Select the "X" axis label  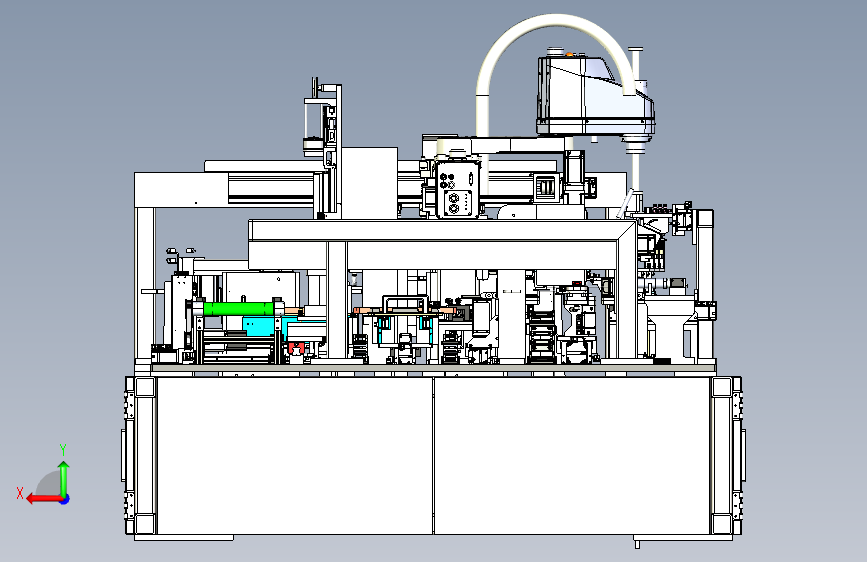coord(20,493)
